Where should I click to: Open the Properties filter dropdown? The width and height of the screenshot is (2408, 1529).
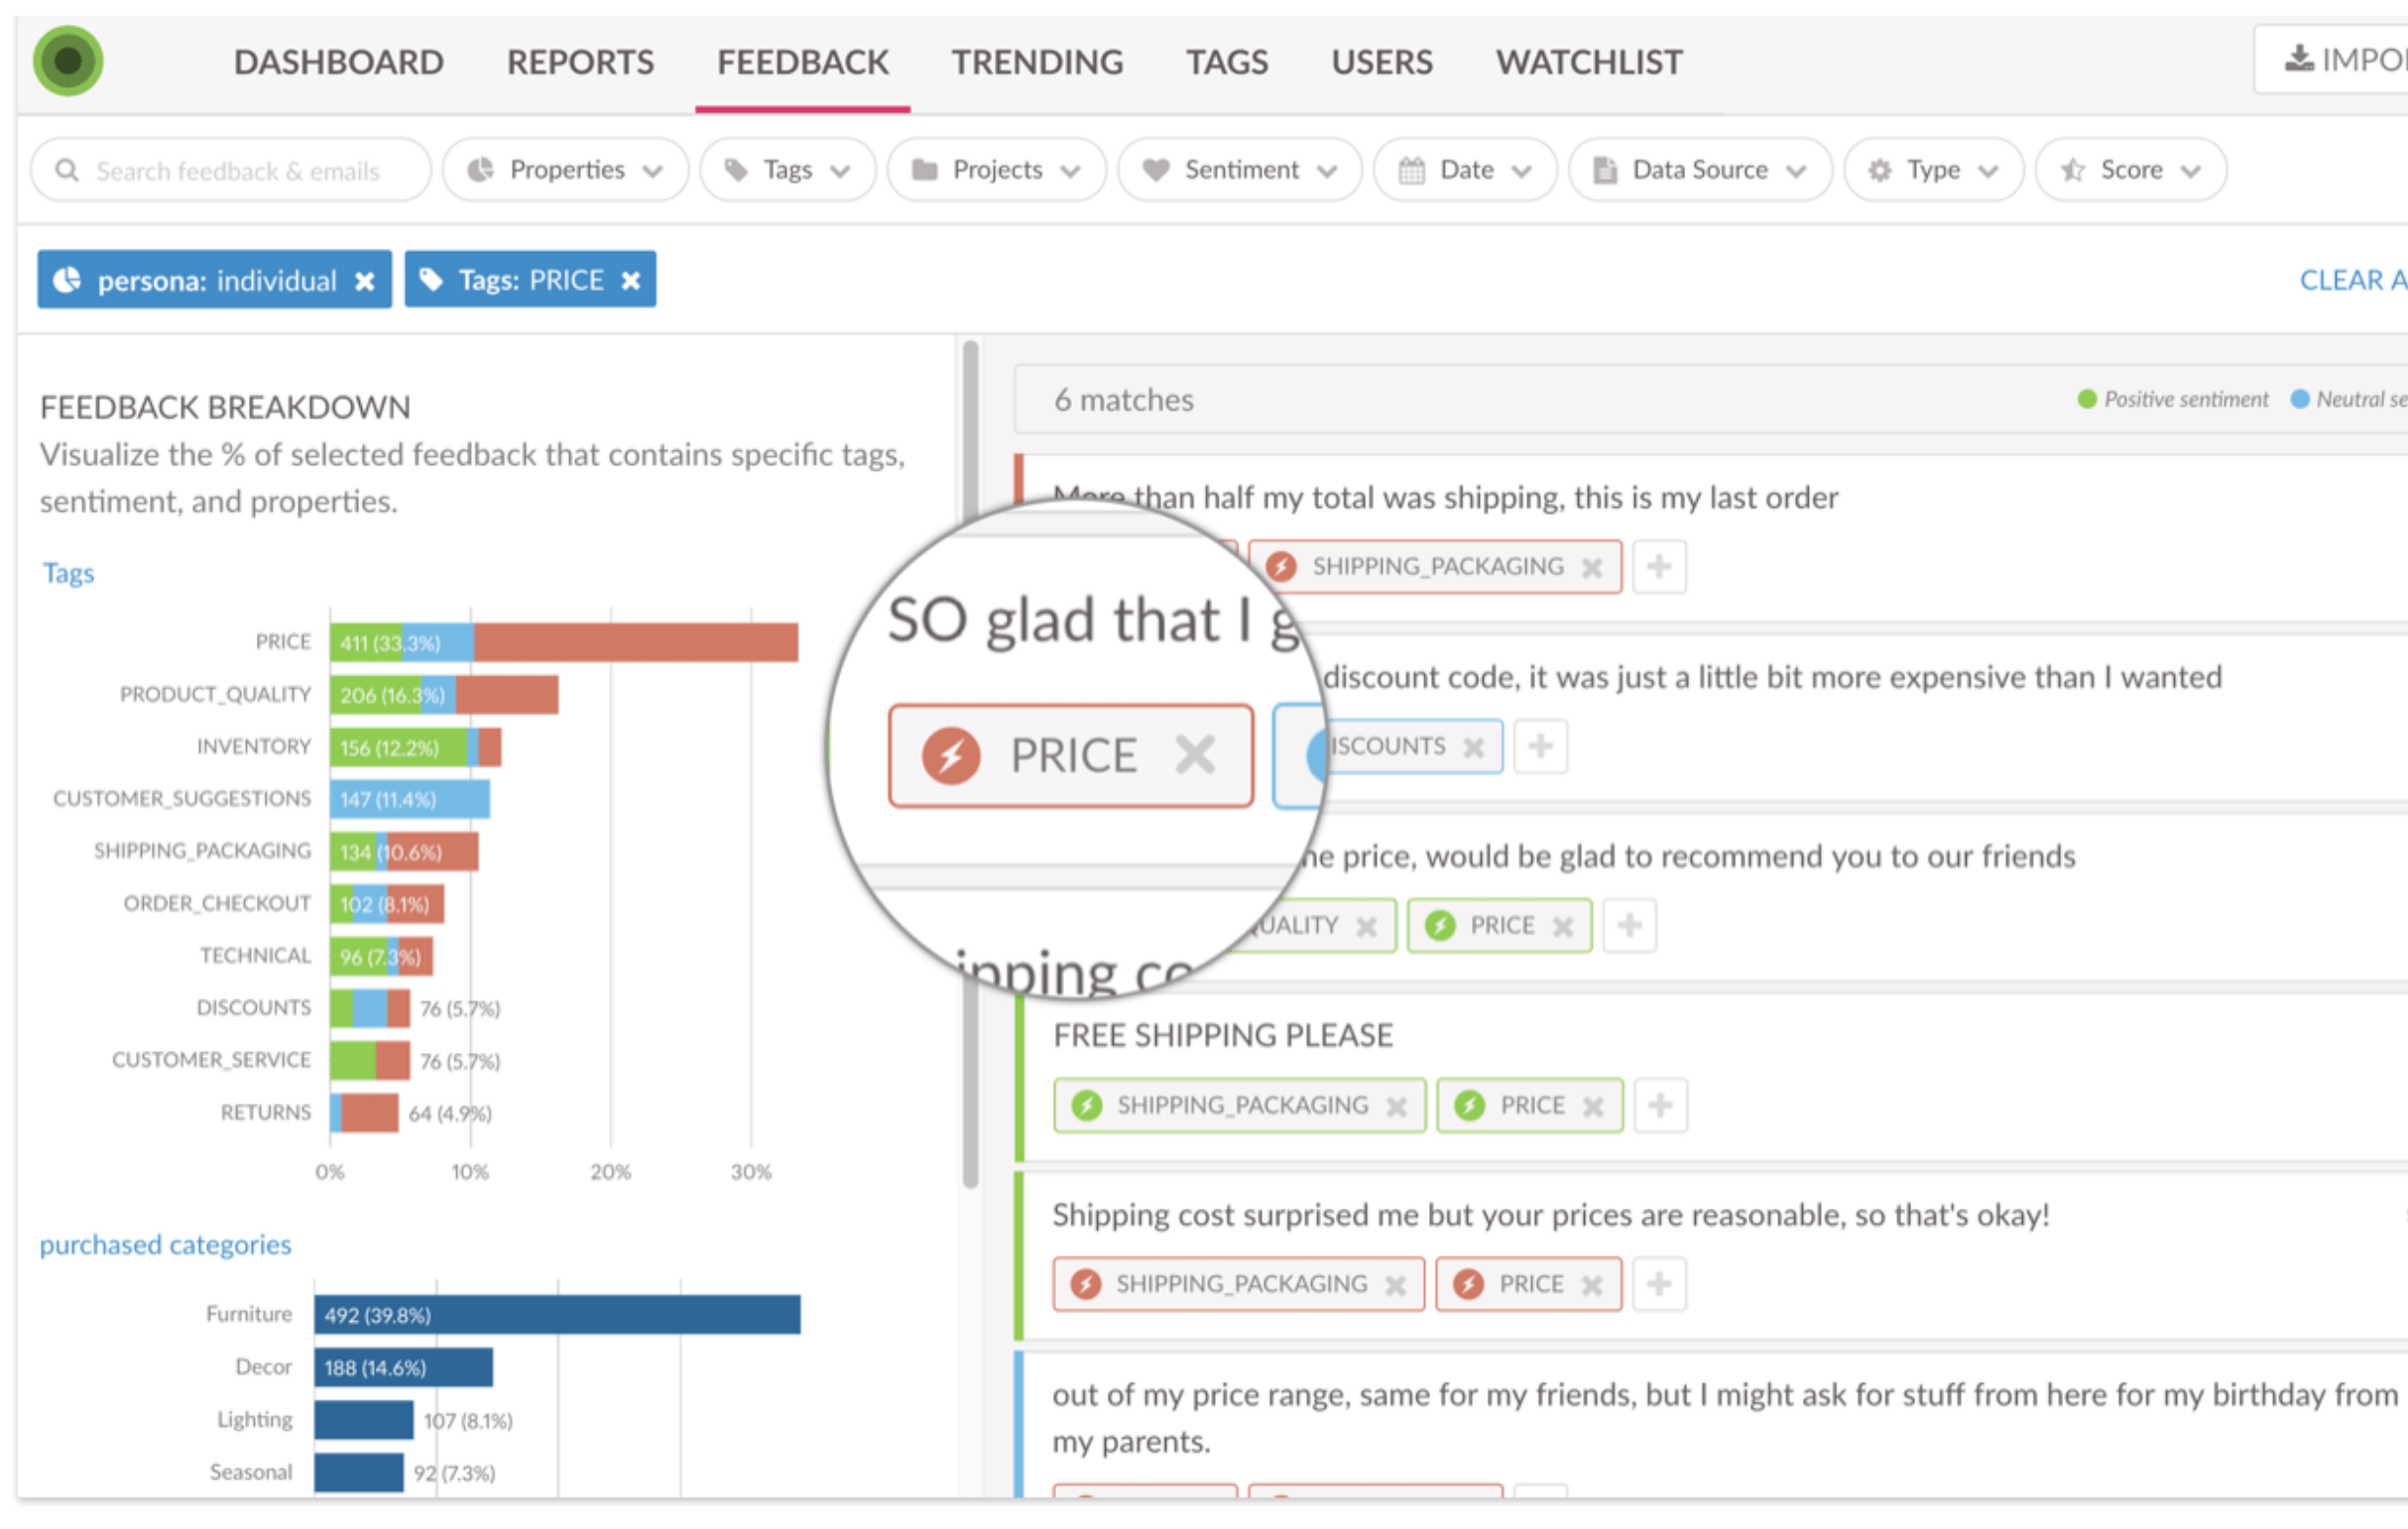coord(566,170)
